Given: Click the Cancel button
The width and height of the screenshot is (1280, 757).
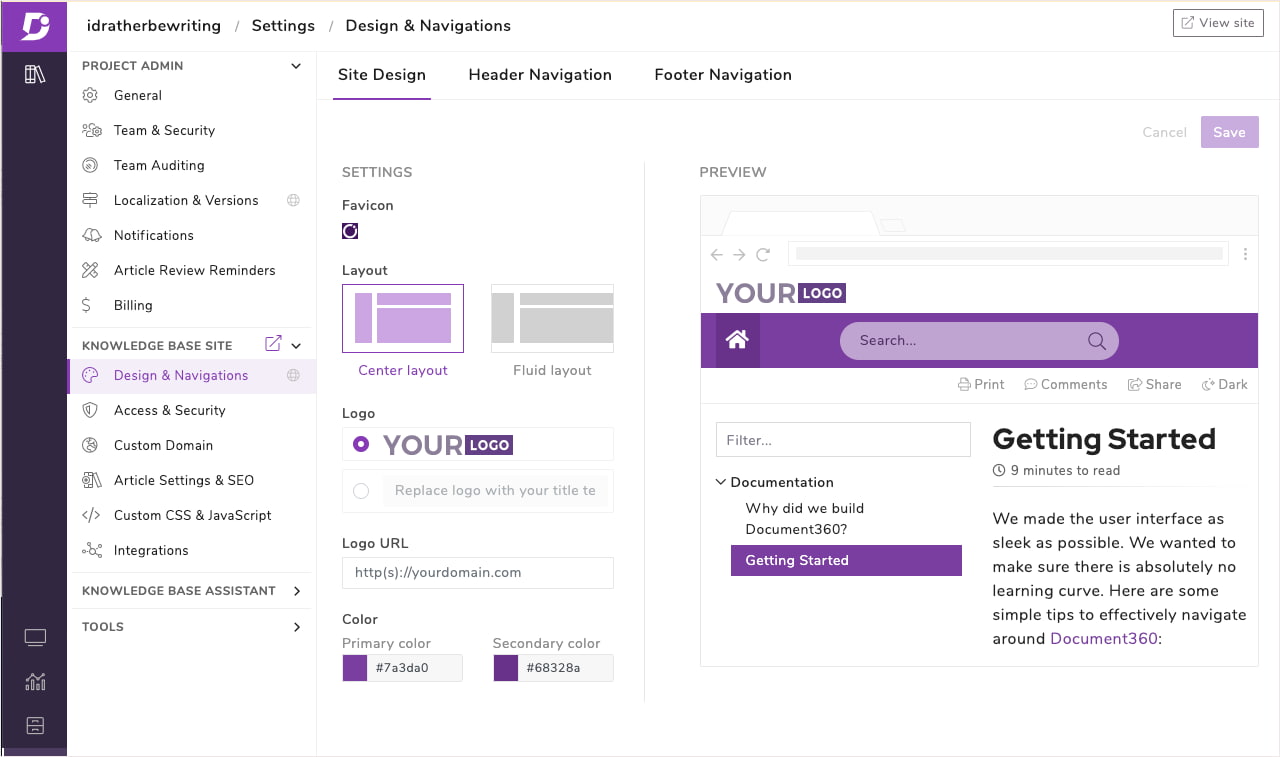Looking at the screenshot, I should point(1164,132).
